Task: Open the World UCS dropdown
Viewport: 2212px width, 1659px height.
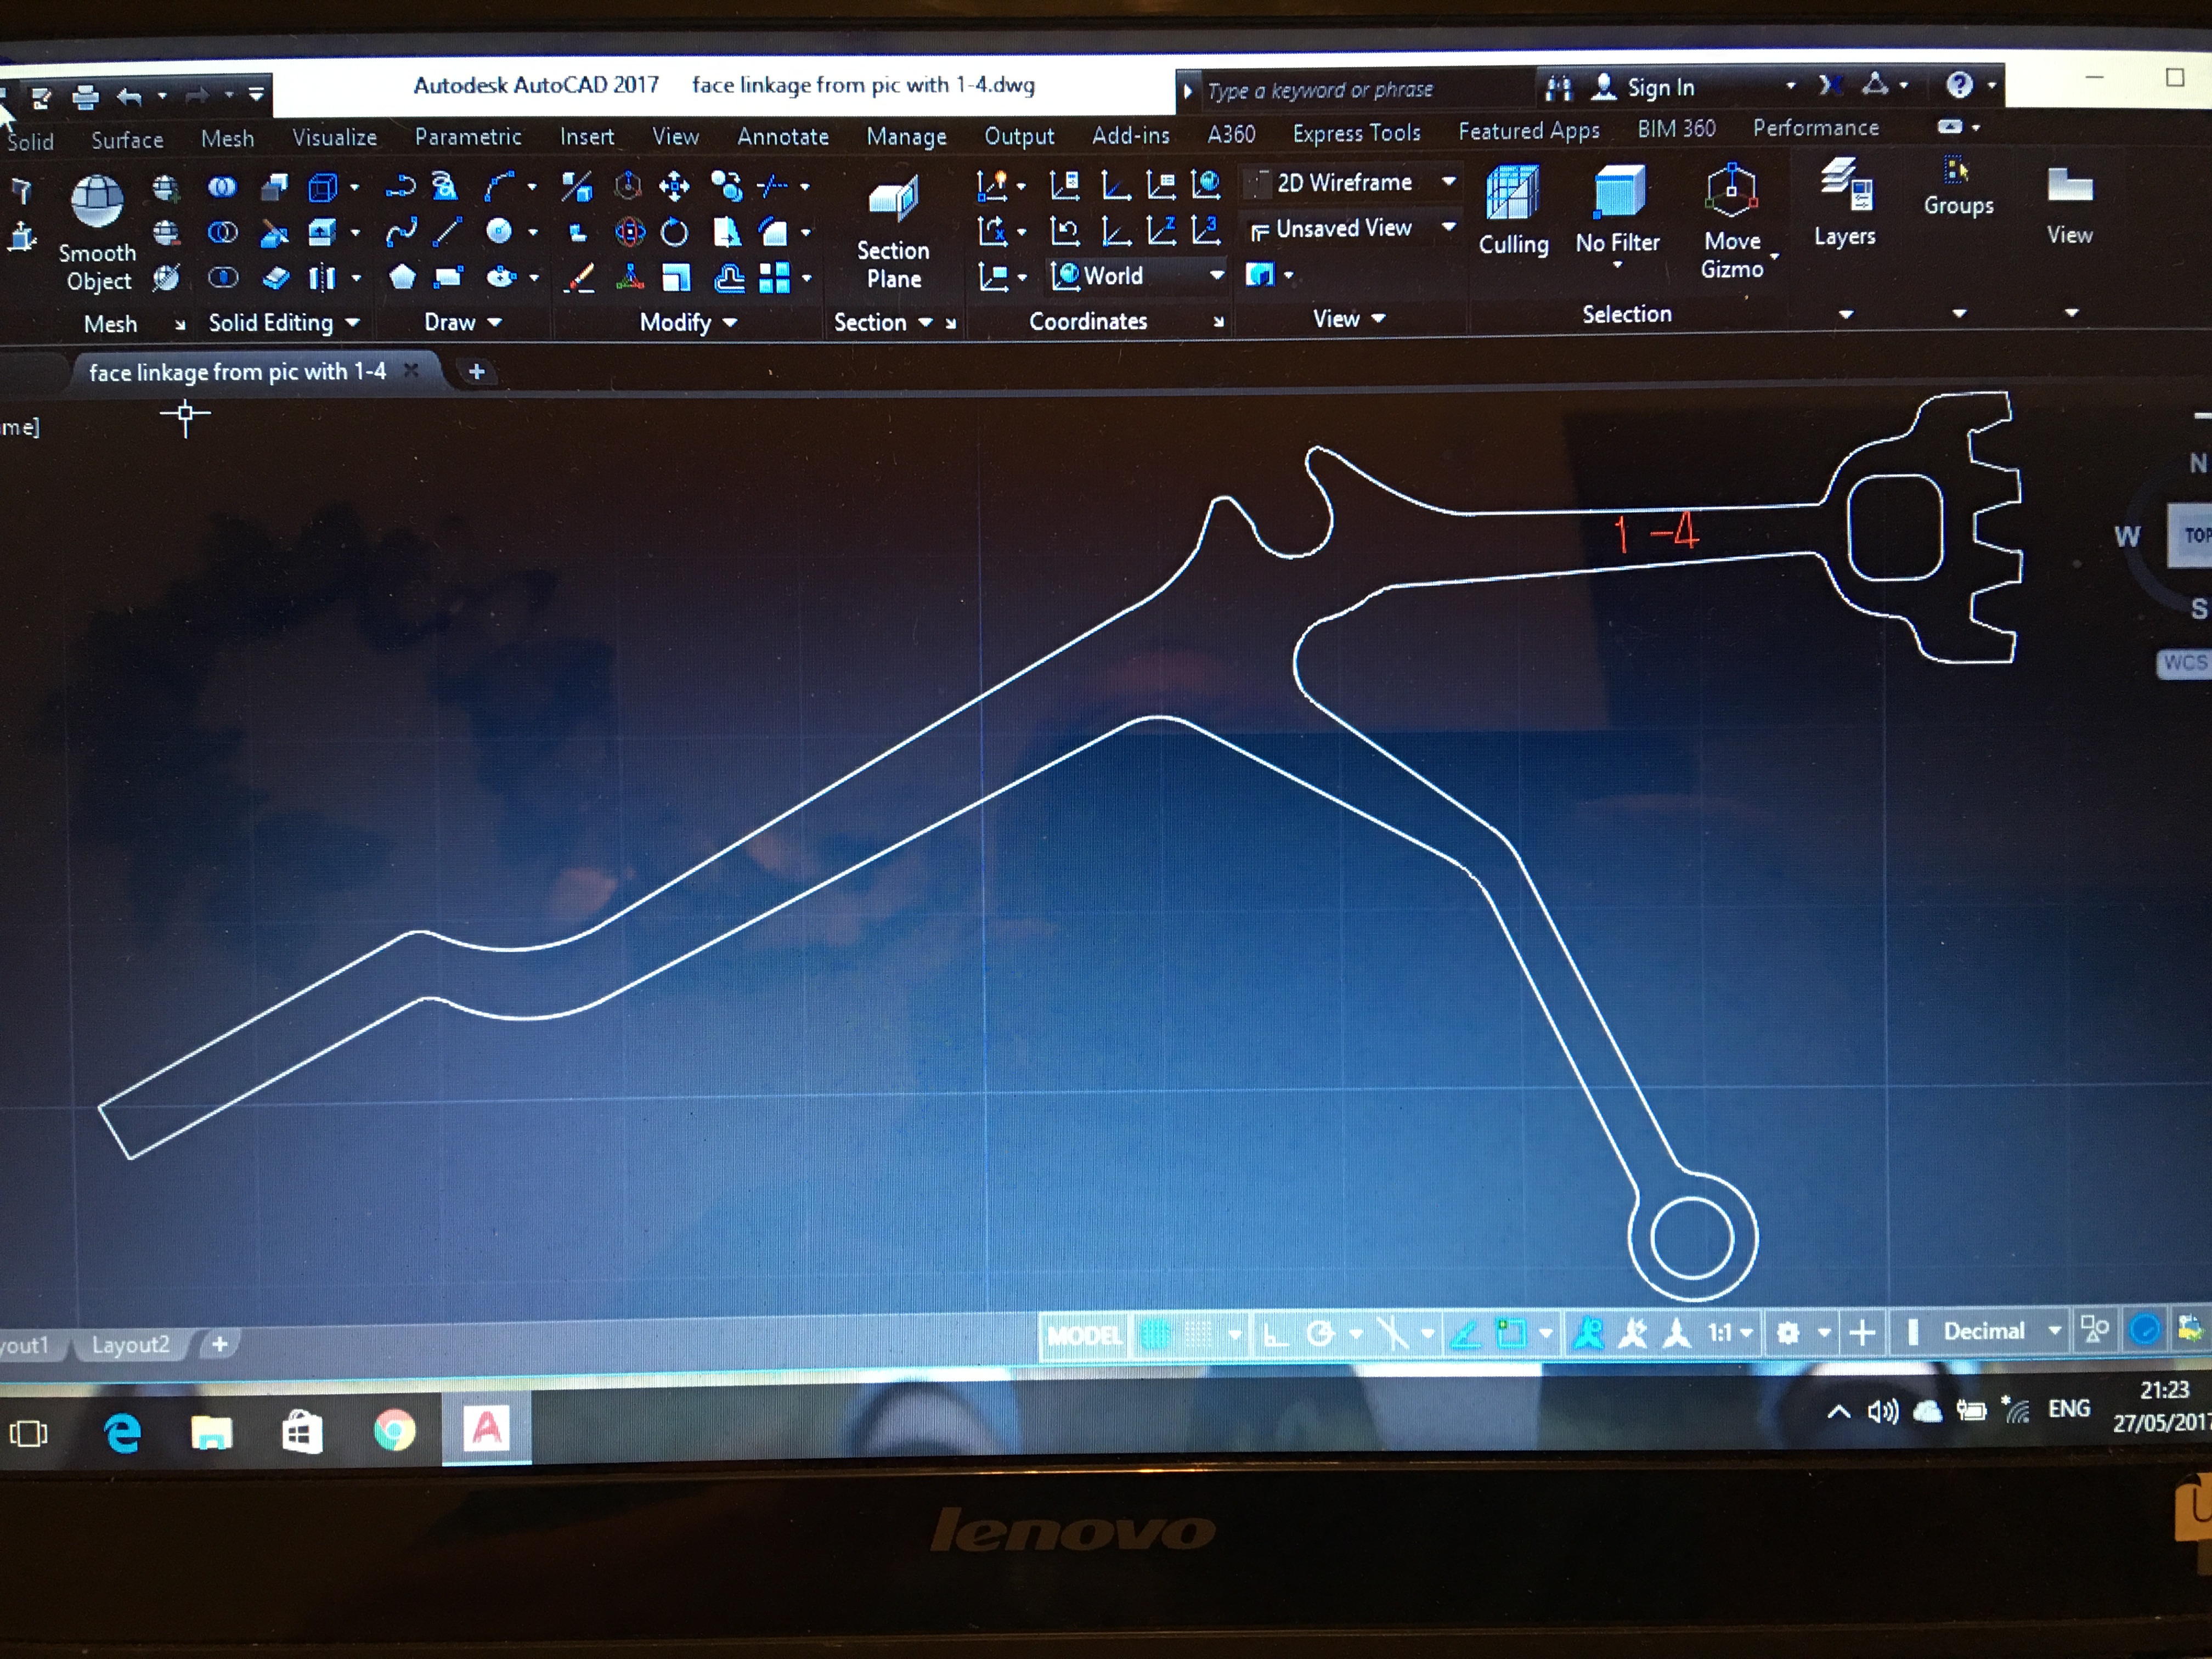Action: (1137, 275)
